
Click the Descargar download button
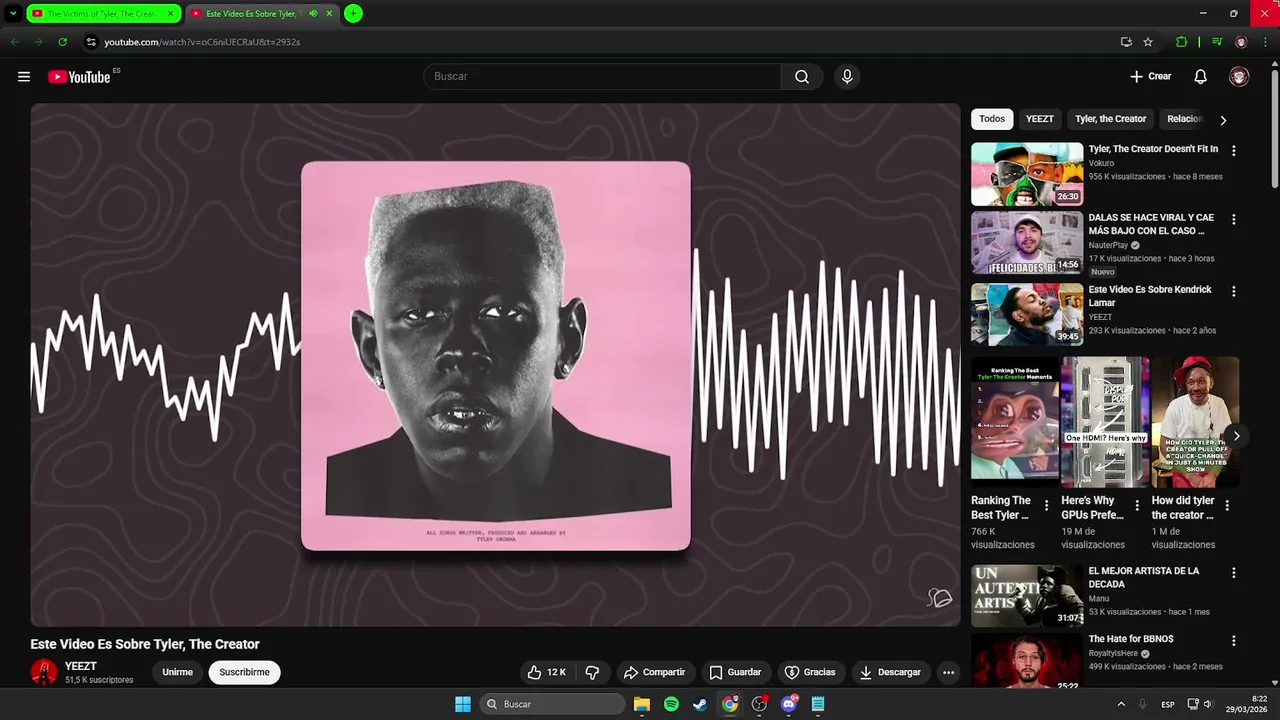pyautogui.click(x=890, y=672)
